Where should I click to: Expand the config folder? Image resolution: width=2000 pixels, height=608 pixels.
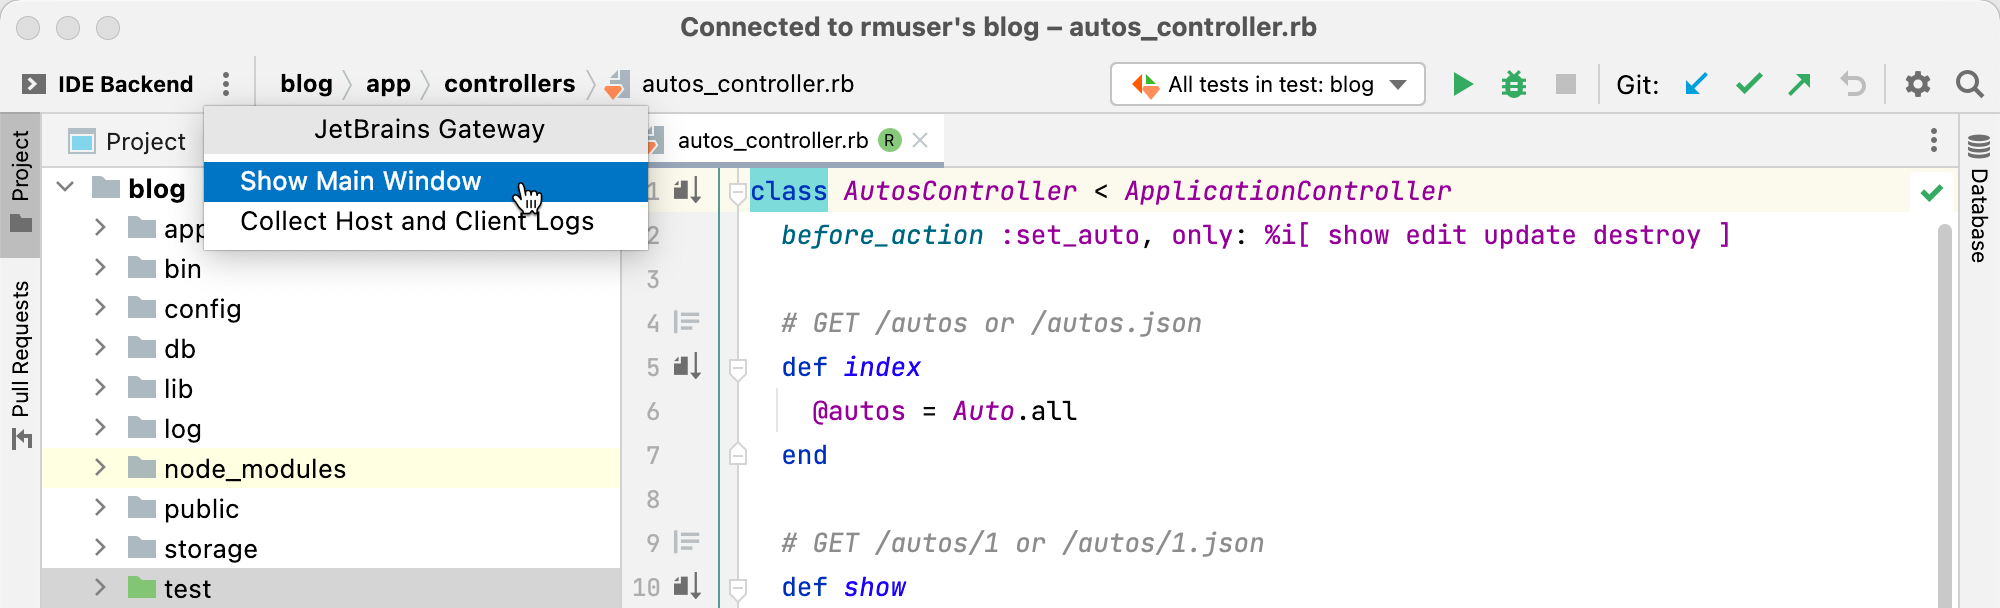pyautogui.click(x=100, y=308)
